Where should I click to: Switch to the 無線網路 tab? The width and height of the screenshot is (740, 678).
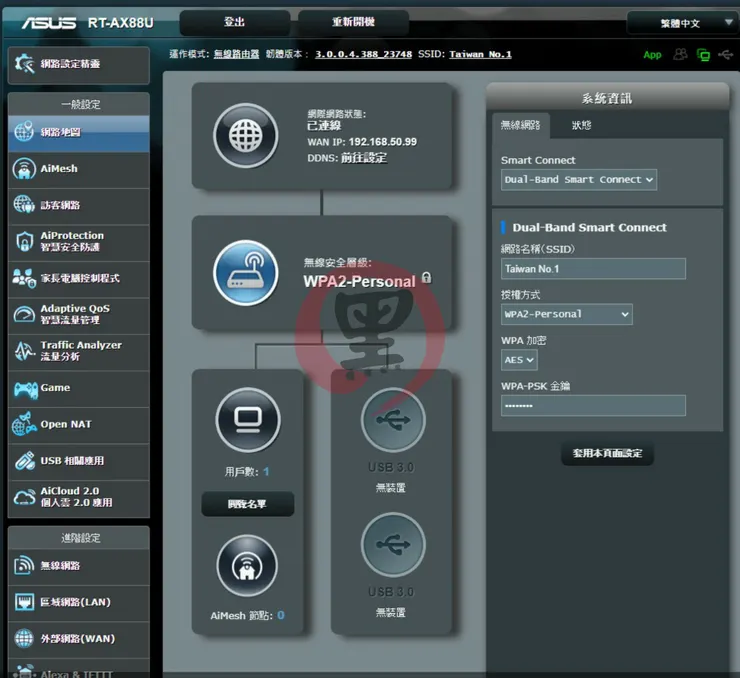521,125
